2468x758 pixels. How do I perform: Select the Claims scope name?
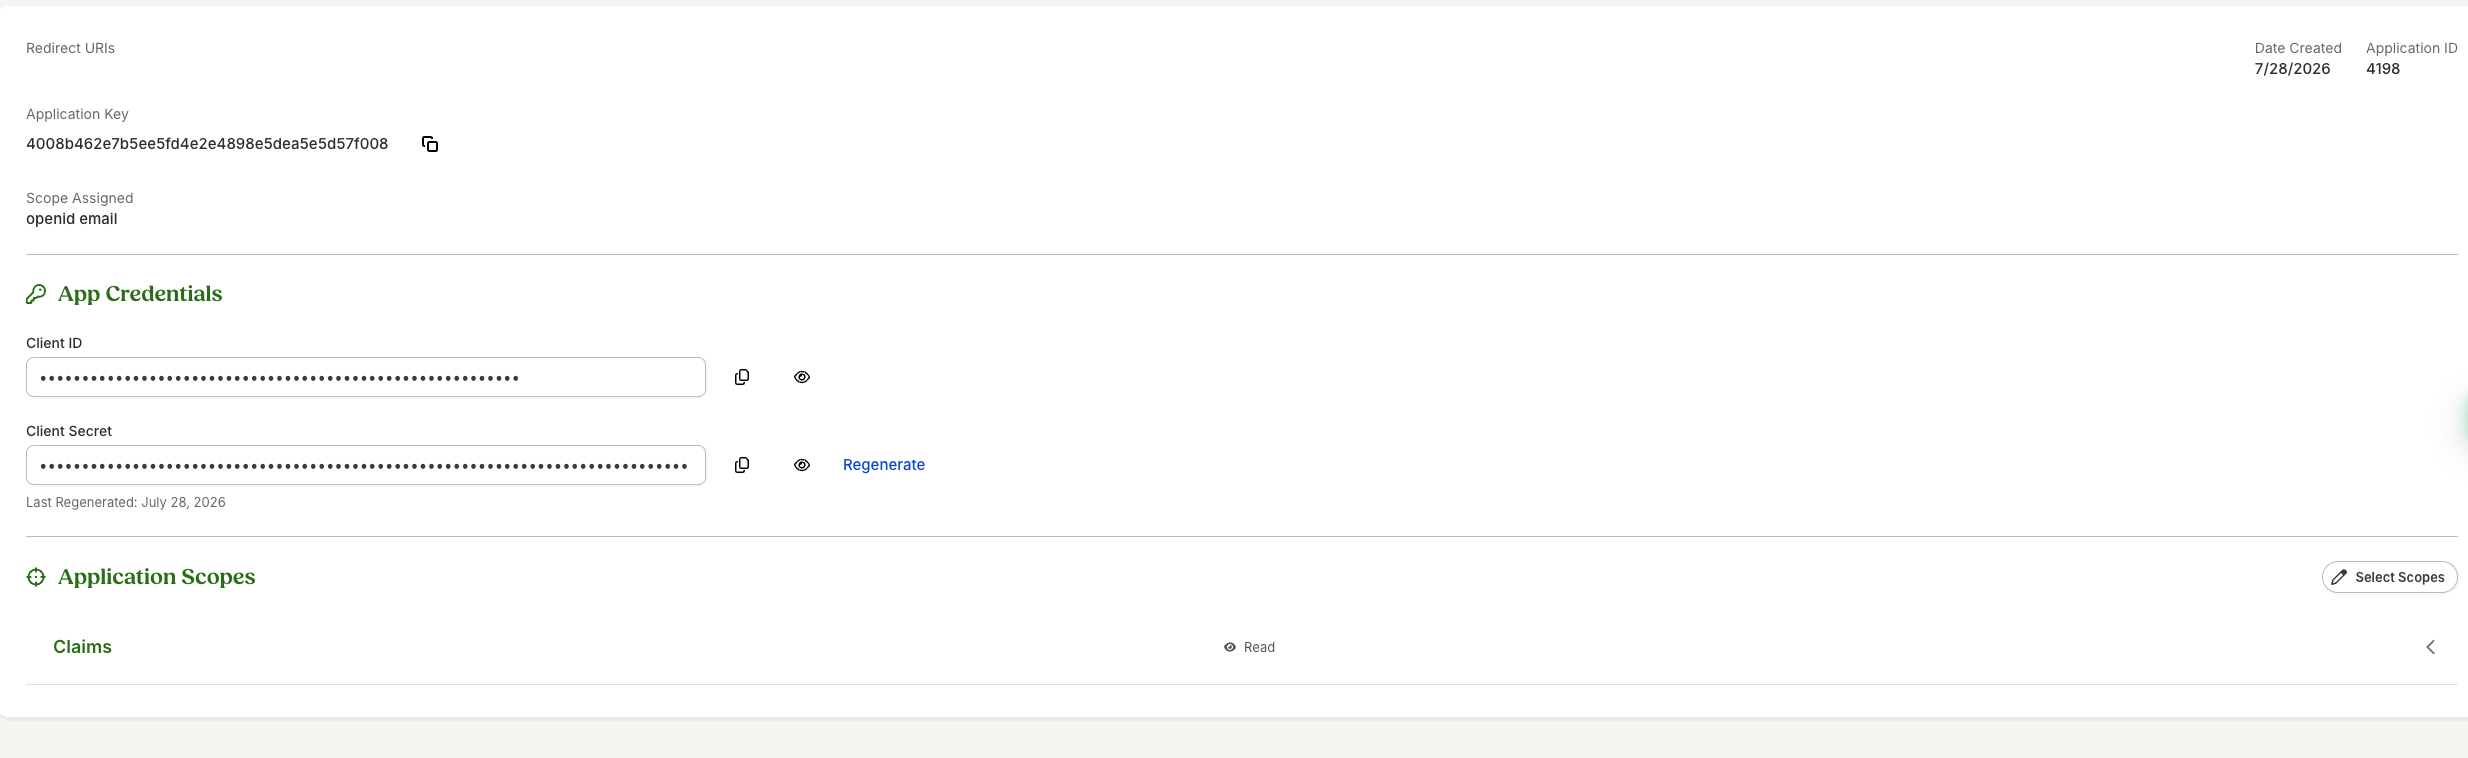point(82,647)
